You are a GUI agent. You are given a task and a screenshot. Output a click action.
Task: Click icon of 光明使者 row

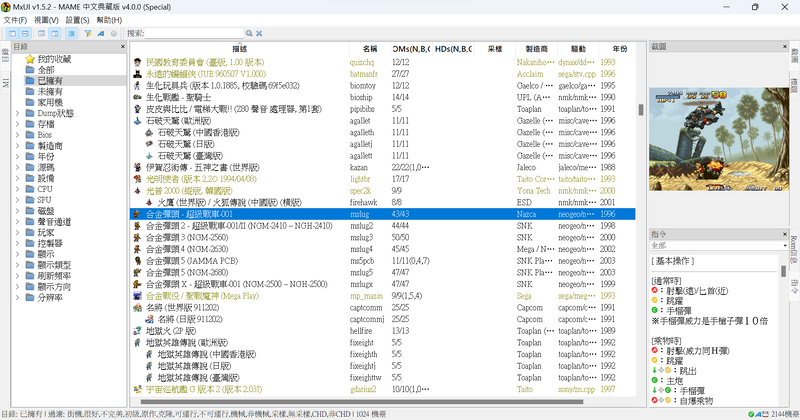(137, 179)
